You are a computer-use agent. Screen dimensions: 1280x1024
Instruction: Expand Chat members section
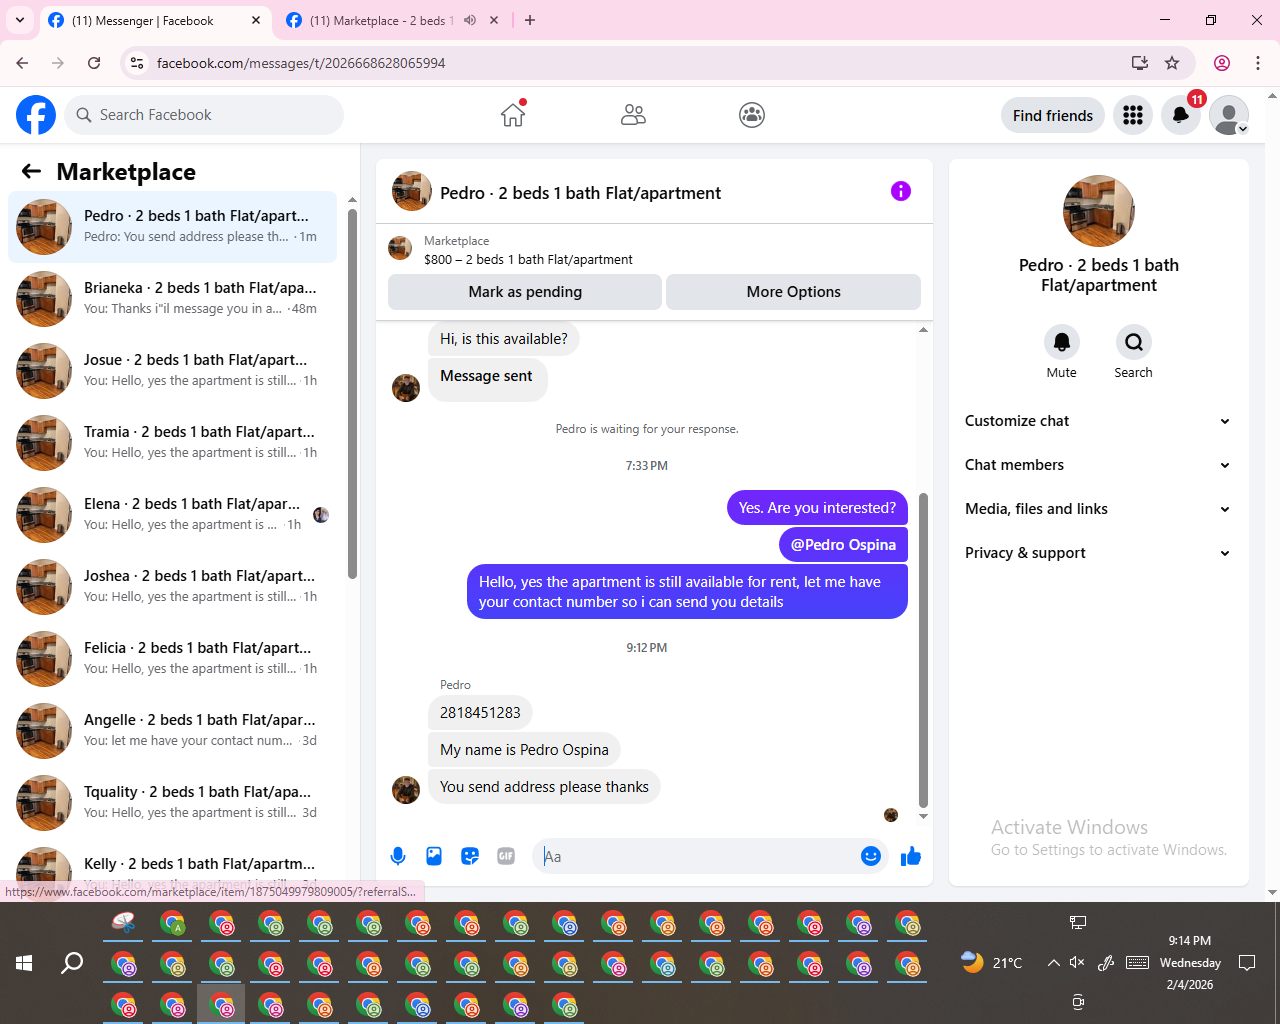(x=1098, y=465)
